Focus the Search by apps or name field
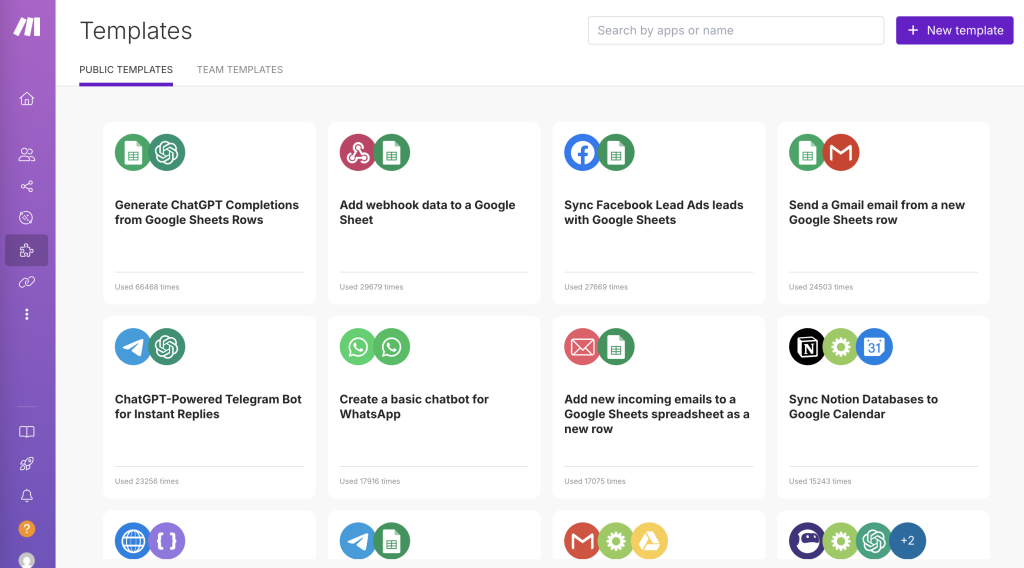This screenshot has height=568, width=1024. (735, 30)
